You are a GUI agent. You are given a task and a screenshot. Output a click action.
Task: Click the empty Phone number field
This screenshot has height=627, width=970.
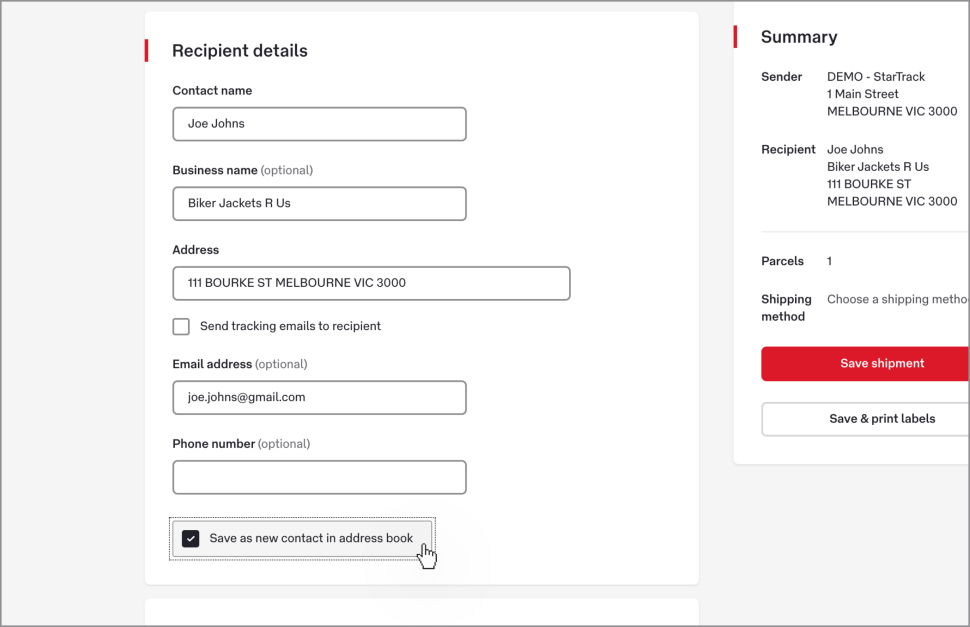tap(319, 477)
